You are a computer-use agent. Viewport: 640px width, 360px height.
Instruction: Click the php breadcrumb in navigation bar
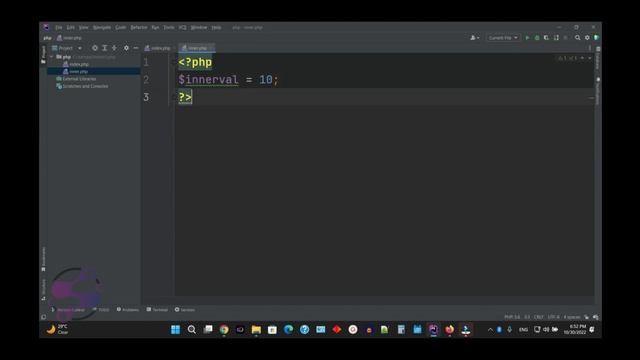(x=47, y=38)
